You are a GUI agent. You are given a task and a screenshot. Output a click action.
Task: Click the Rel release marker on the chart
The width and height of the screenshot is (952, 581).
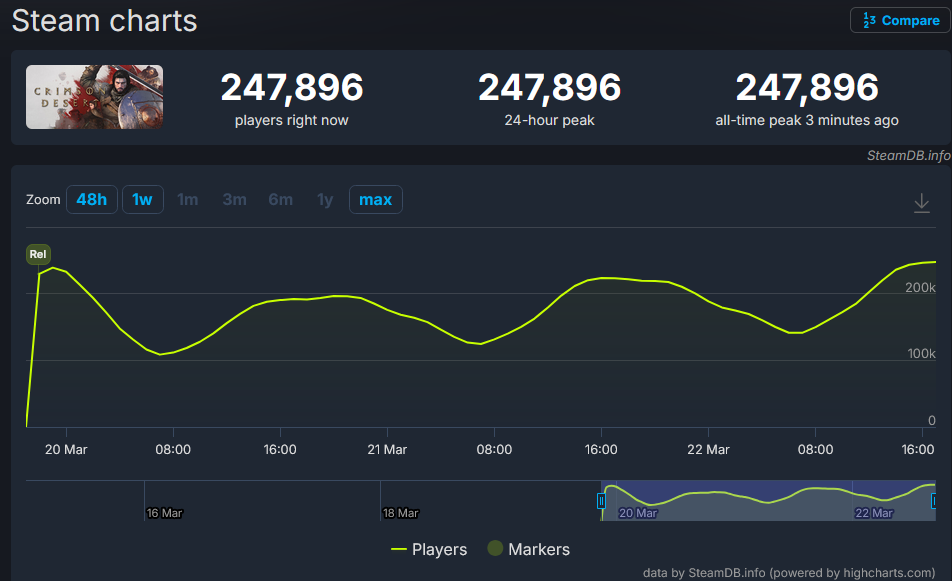38,254
